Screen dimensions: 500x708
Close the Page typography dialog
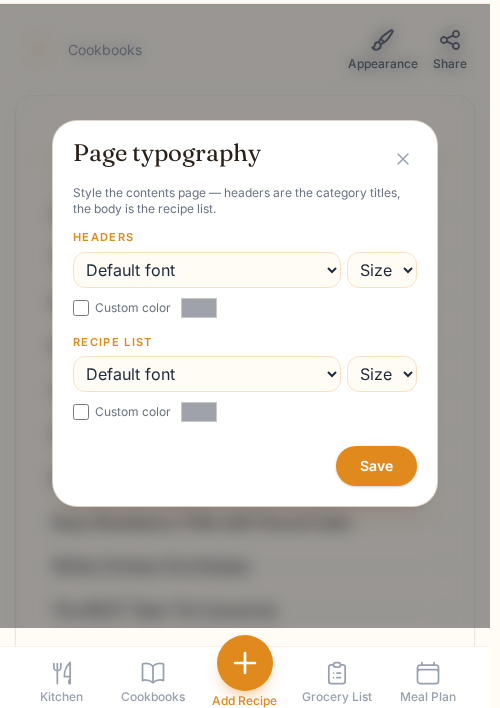click(x=402, y=159)
